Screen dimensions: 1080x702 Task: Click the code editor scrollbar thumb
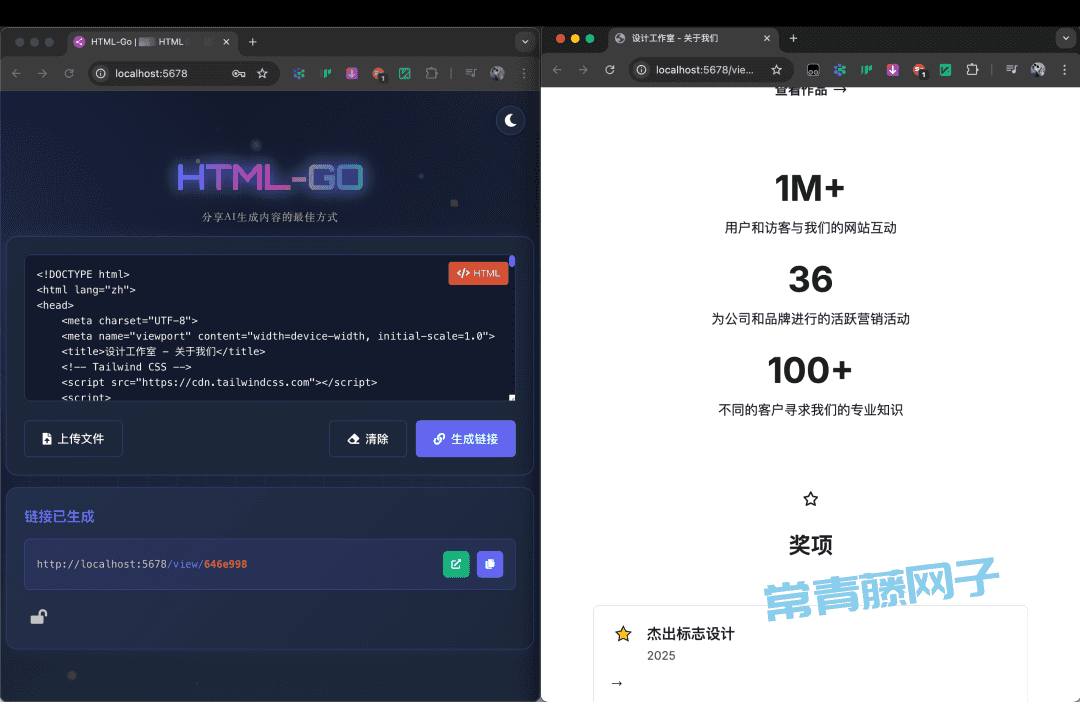click(x=511, y=262)
